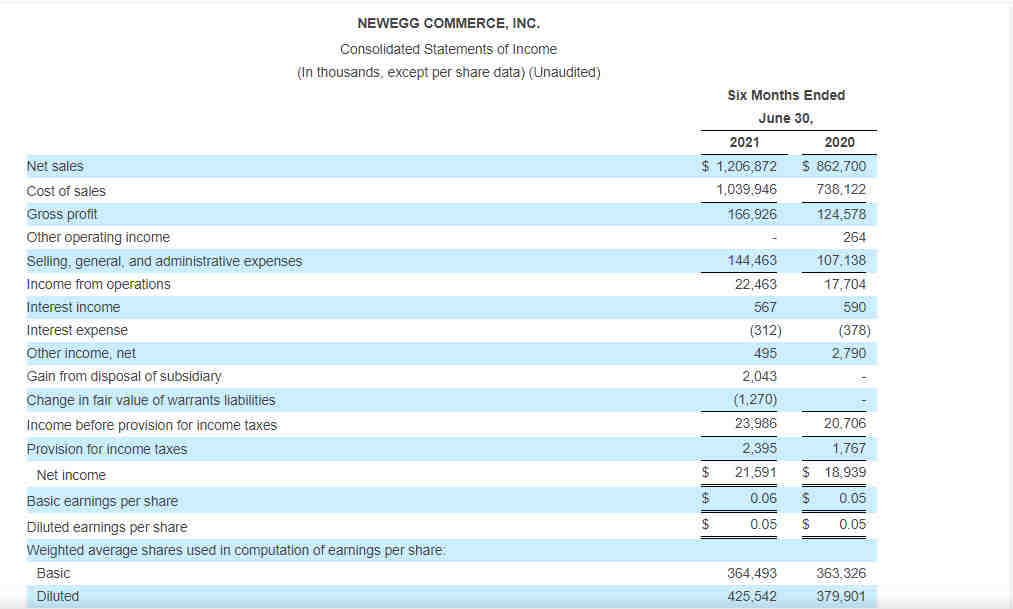
Task: Select the 2021 column header
Action: pos(744,142)
